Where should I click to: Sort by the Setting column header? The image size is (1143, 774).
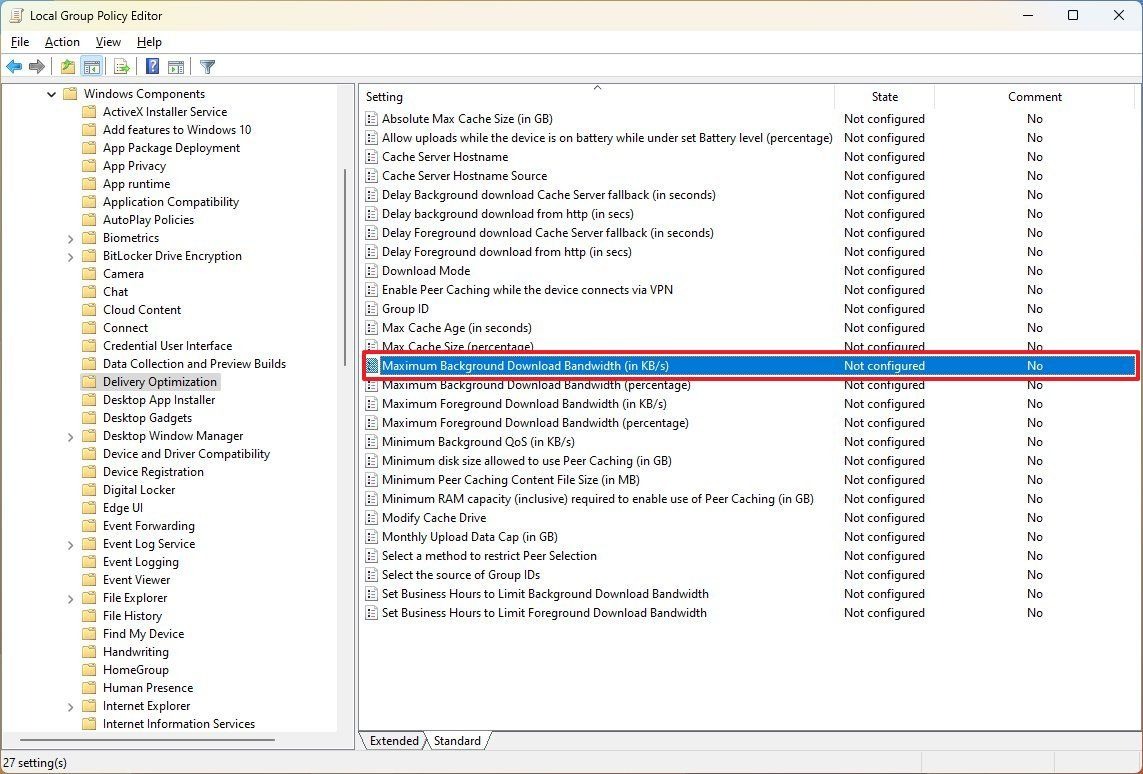pyautogui.click(x=596, y=97)
